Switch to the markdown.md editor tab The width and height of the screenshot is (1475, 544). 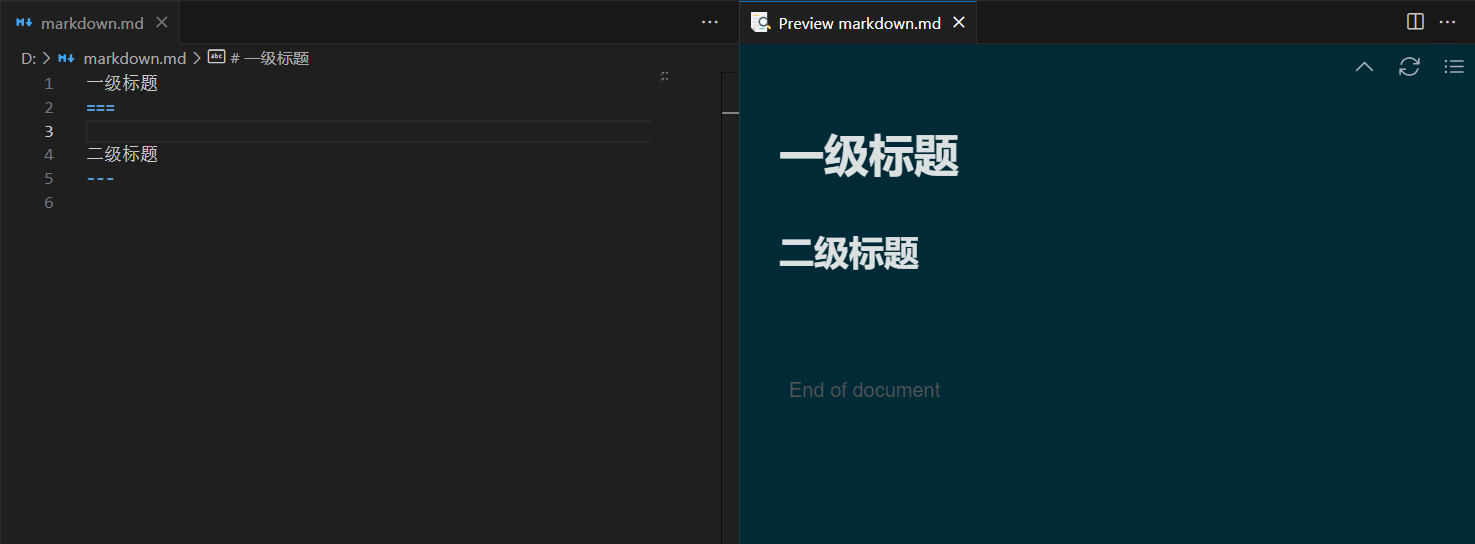pos(92,22)
